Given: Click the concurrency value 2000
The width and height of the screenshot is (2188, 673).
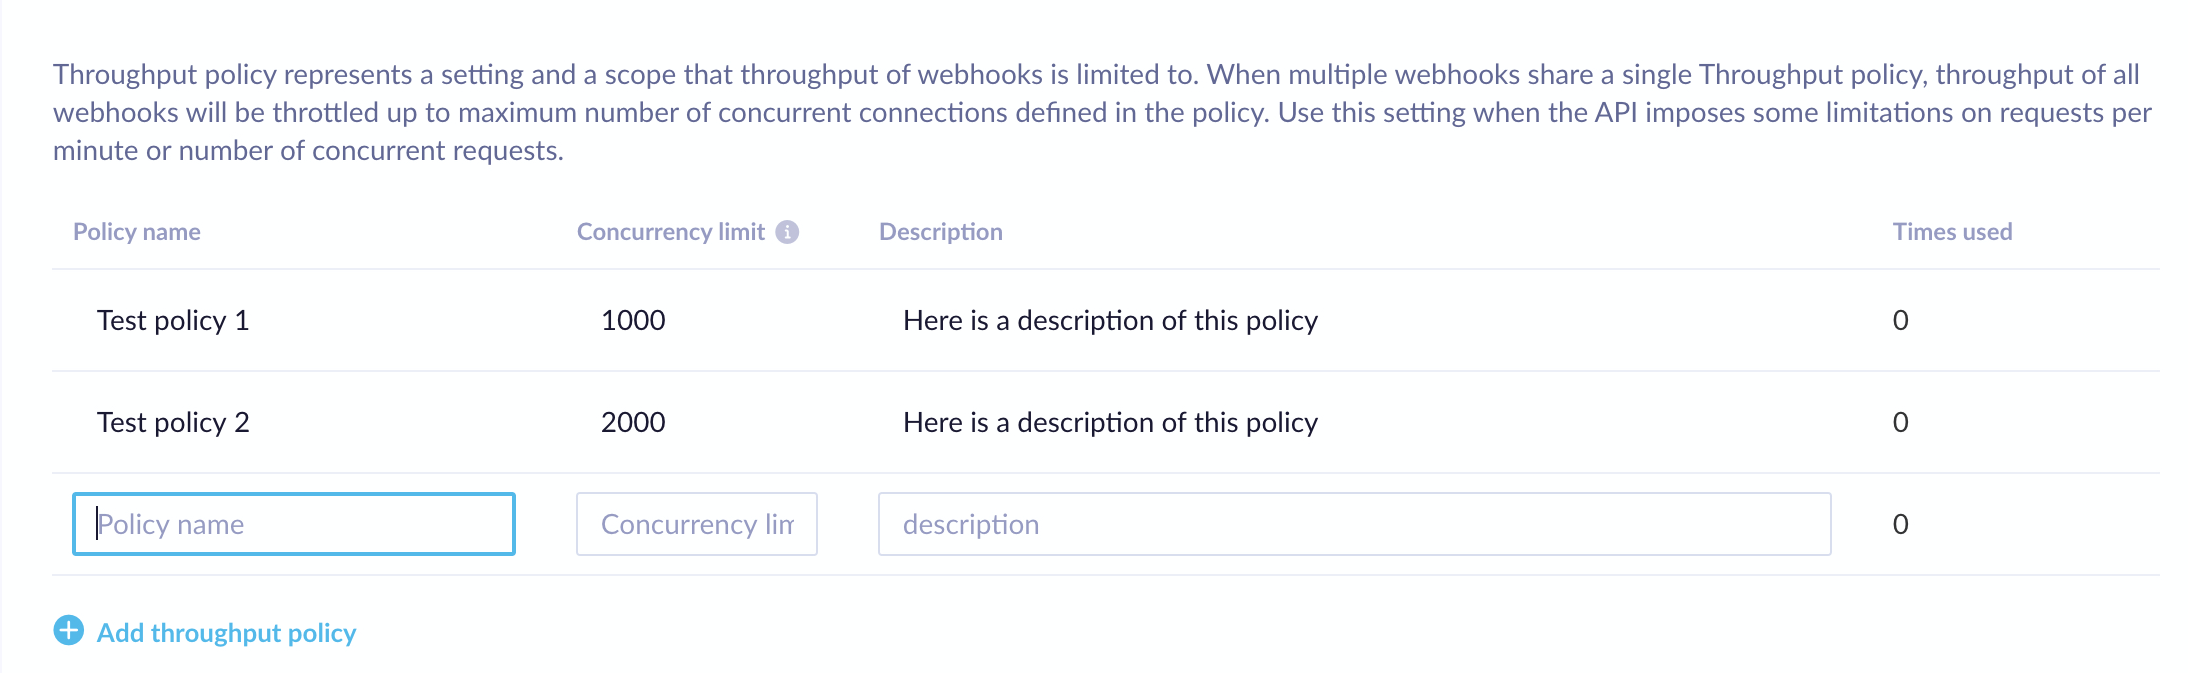Looking at the screenshot, I should coord(633,423).
